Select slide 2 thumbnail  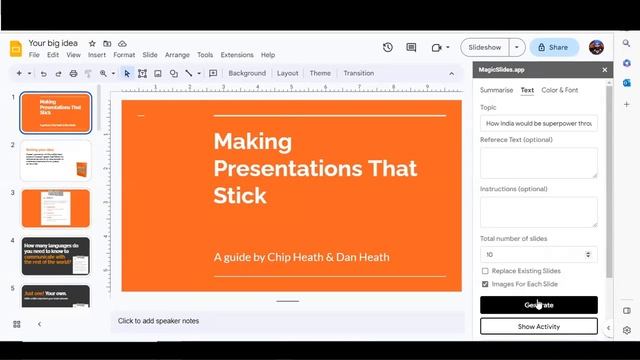(56, 161)
